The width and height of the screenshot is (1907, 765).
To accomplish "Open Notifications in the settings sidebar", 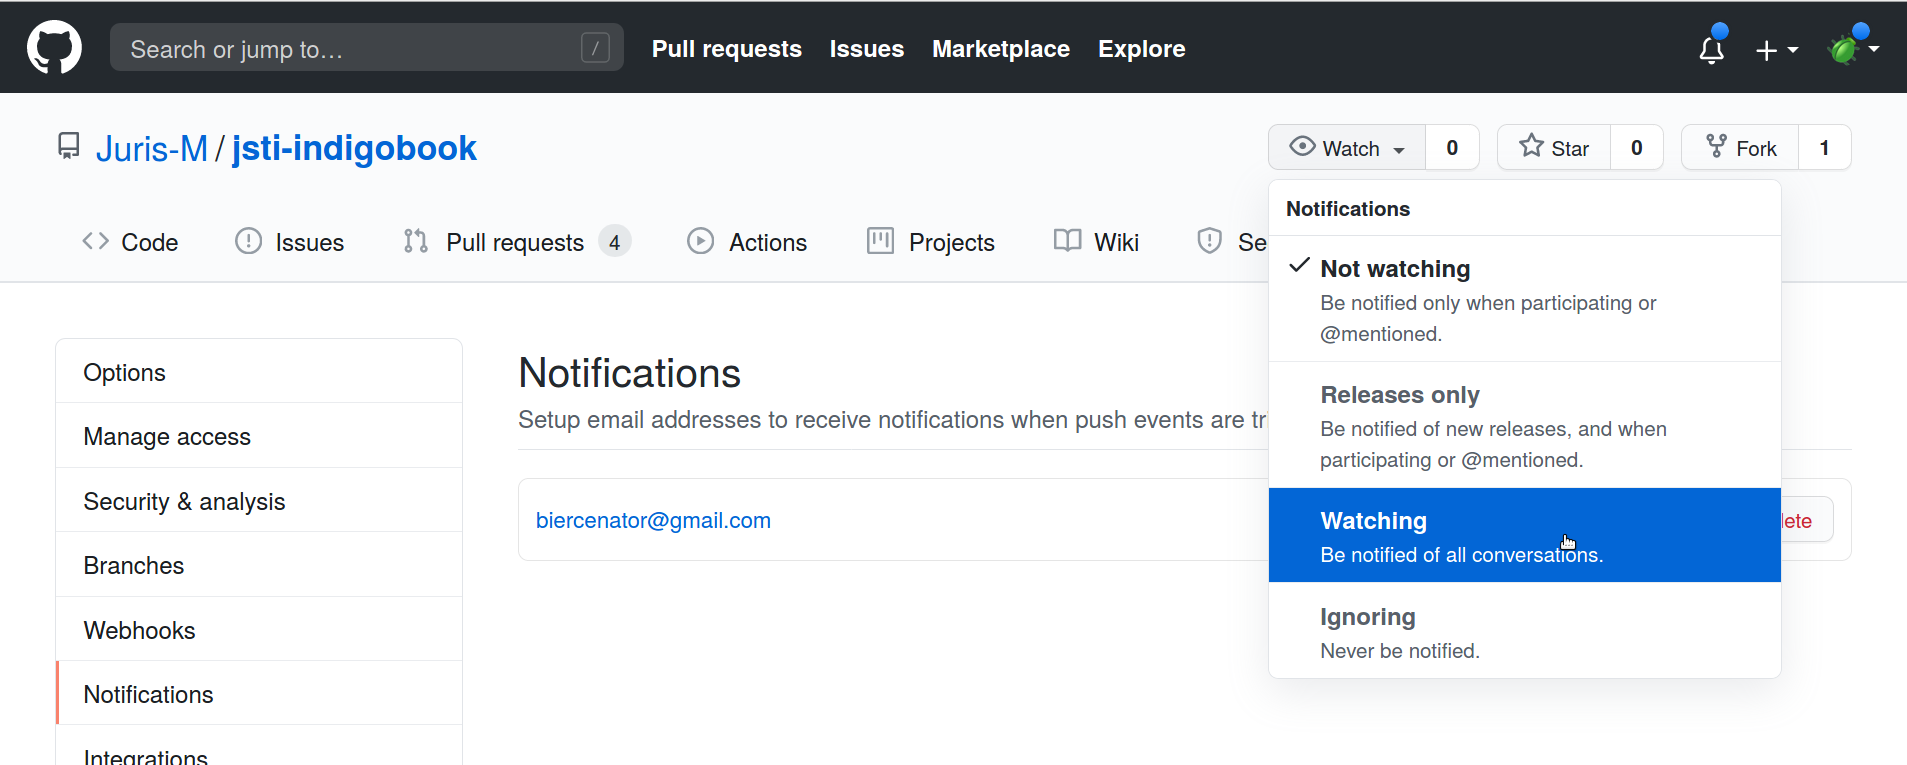I will coord(259,694).
